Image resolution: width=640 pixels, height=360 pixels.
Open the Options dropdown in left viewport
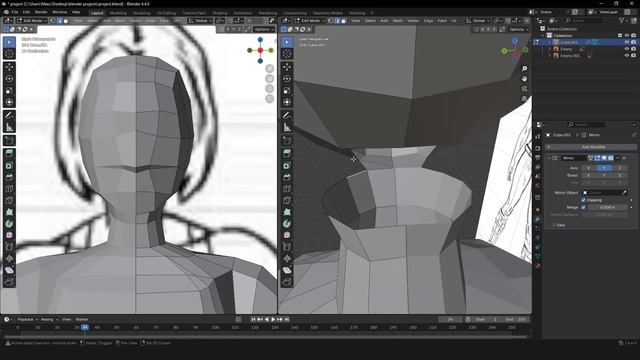263,29
